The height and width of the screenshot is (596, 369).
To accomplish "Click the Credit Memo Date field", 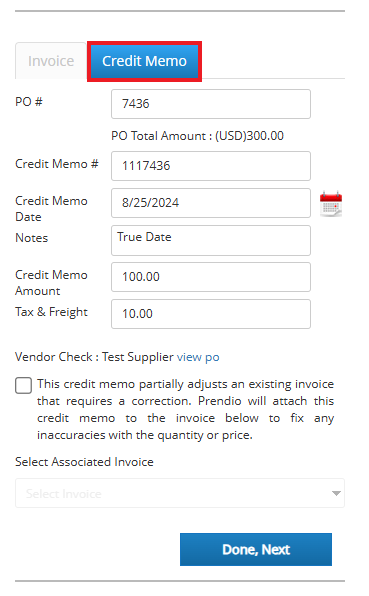I will (x=211, y=203).
